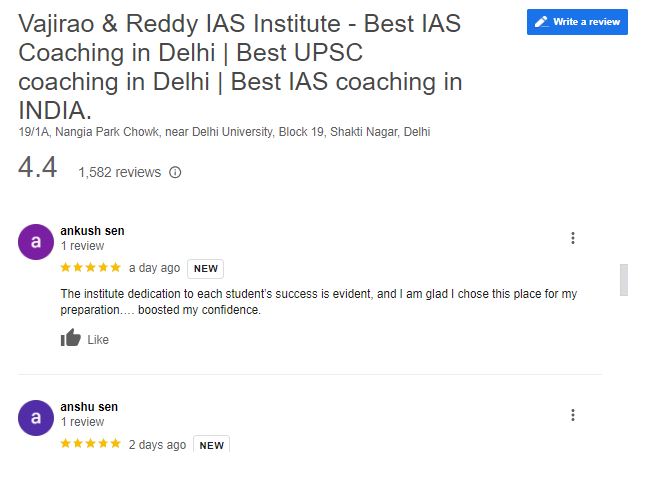Screen dimensions: 651x478
Task: Open ankush sen's profile name link
Action: pyautogui.click(x=92, y=230)
